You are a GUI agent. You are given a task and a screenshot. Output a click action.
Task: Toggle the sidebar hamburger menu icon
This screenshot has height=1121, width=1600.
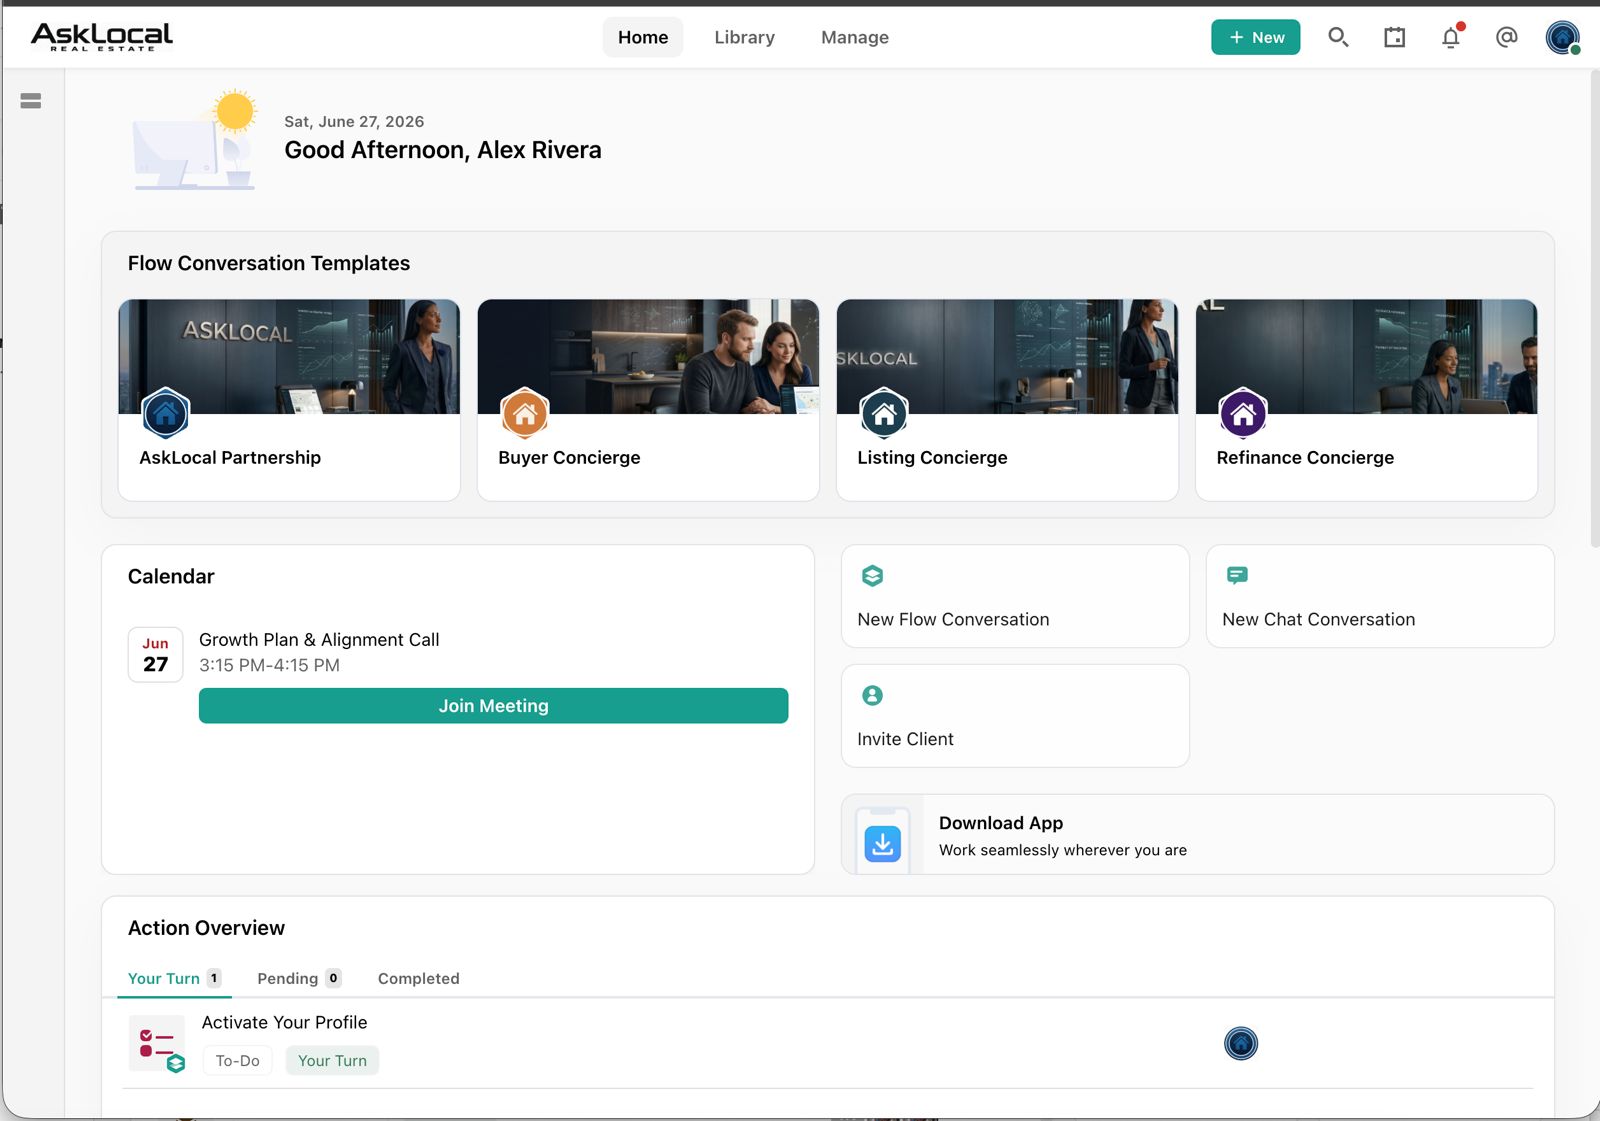pyautogui.click(x=31, y=101)
